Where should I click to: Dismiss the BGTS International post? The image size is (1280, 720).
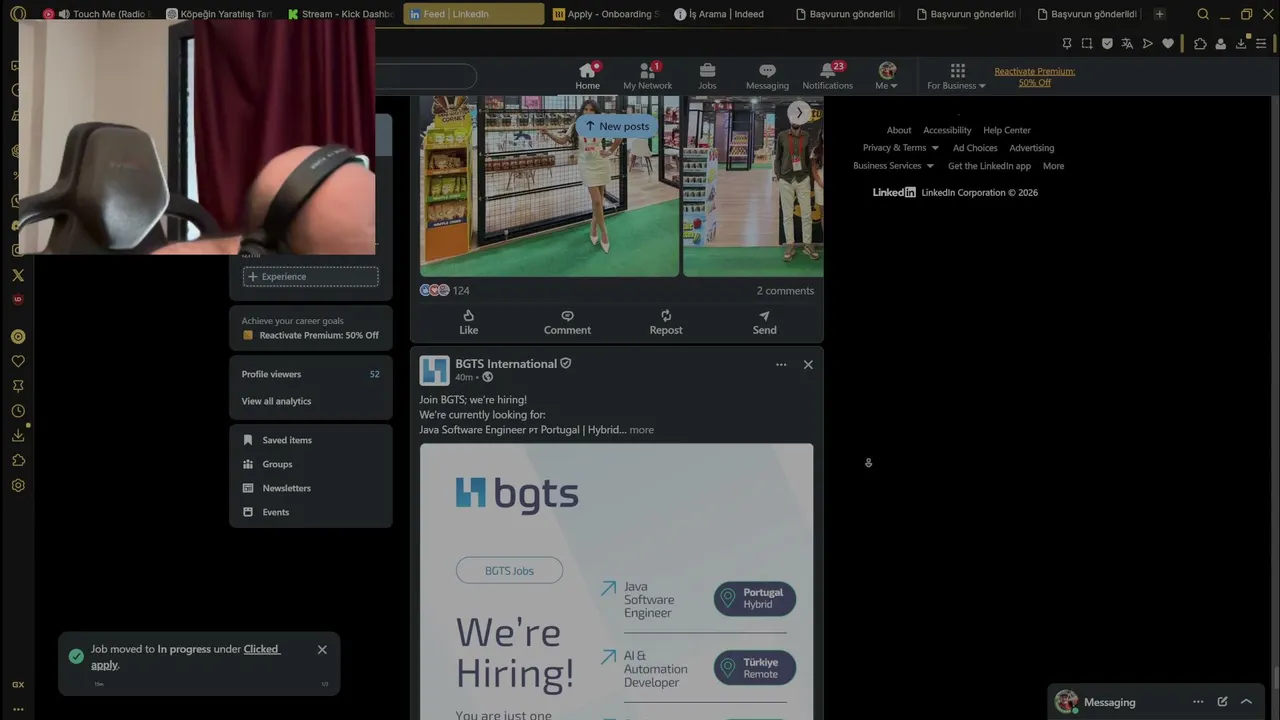click(808, 365)
